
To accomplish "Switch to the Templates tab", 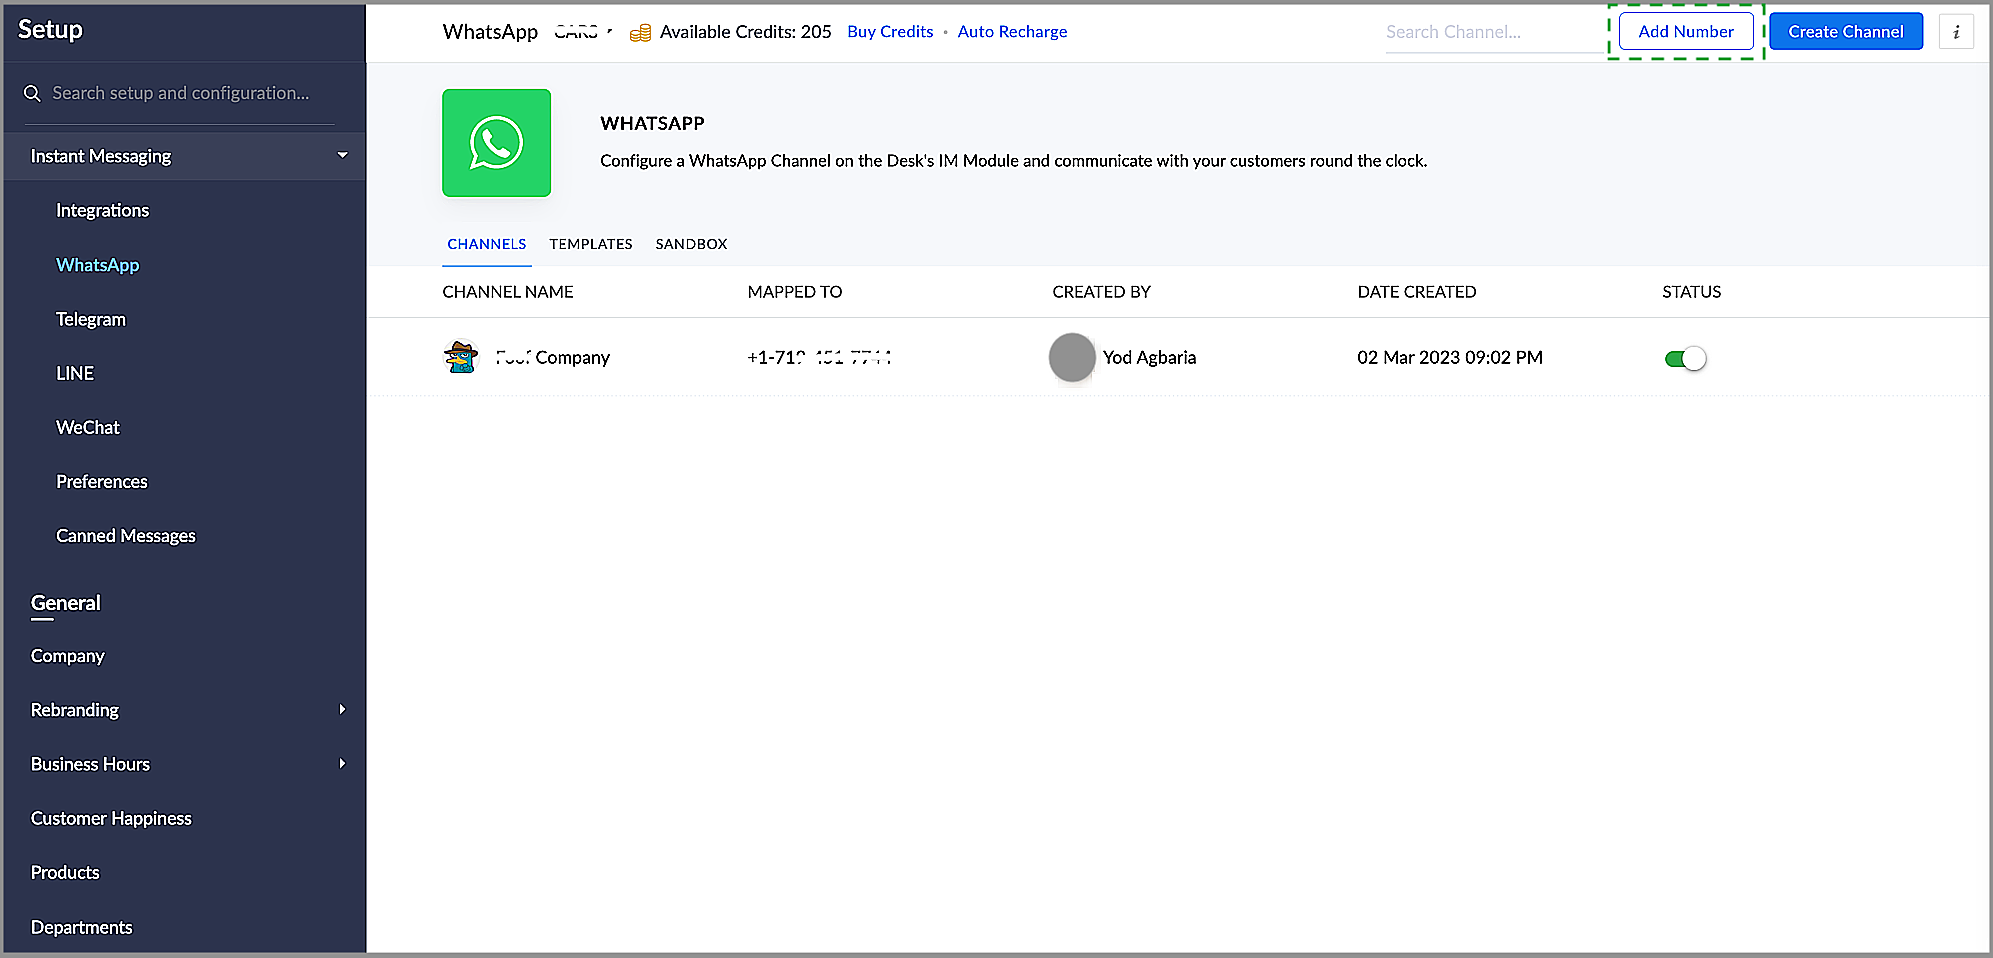I will coord(591,244).
